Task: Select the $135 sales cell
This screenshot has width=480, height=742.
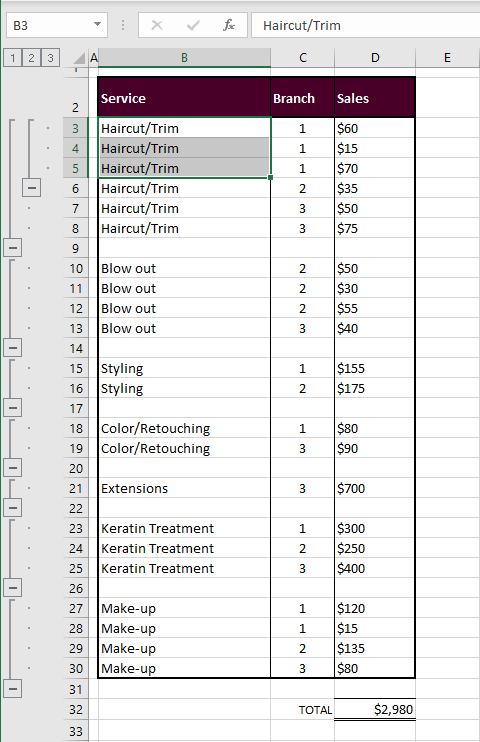Action: point(375,648)
